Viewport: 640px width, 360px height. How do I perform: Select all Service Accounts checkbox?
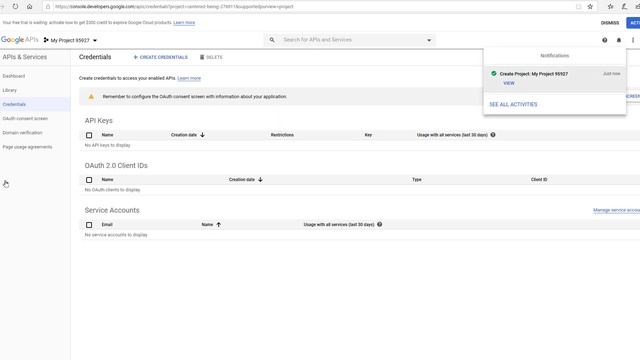tap(89, 225)
